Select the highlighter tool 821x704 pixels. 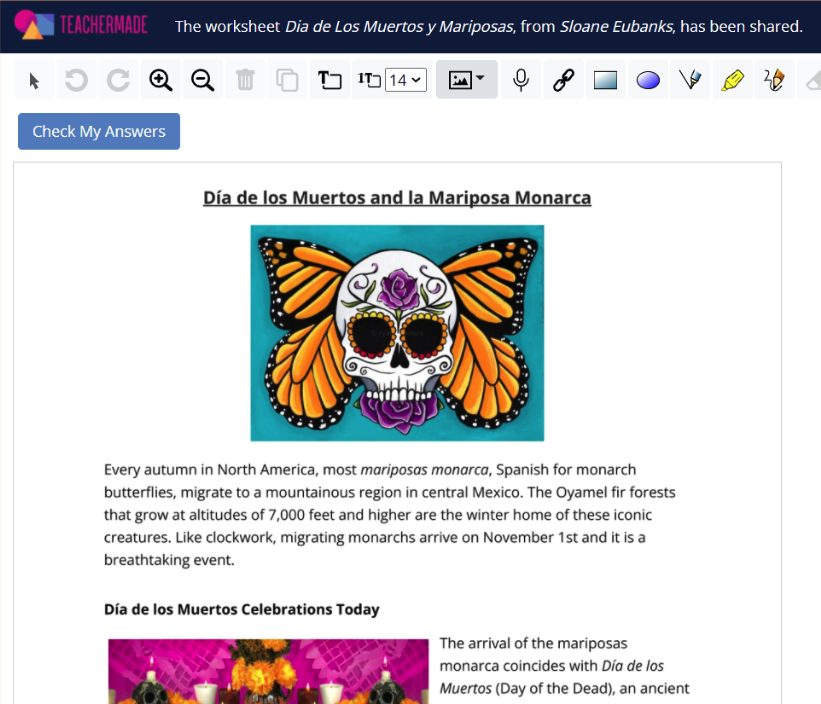pos(733,79)
